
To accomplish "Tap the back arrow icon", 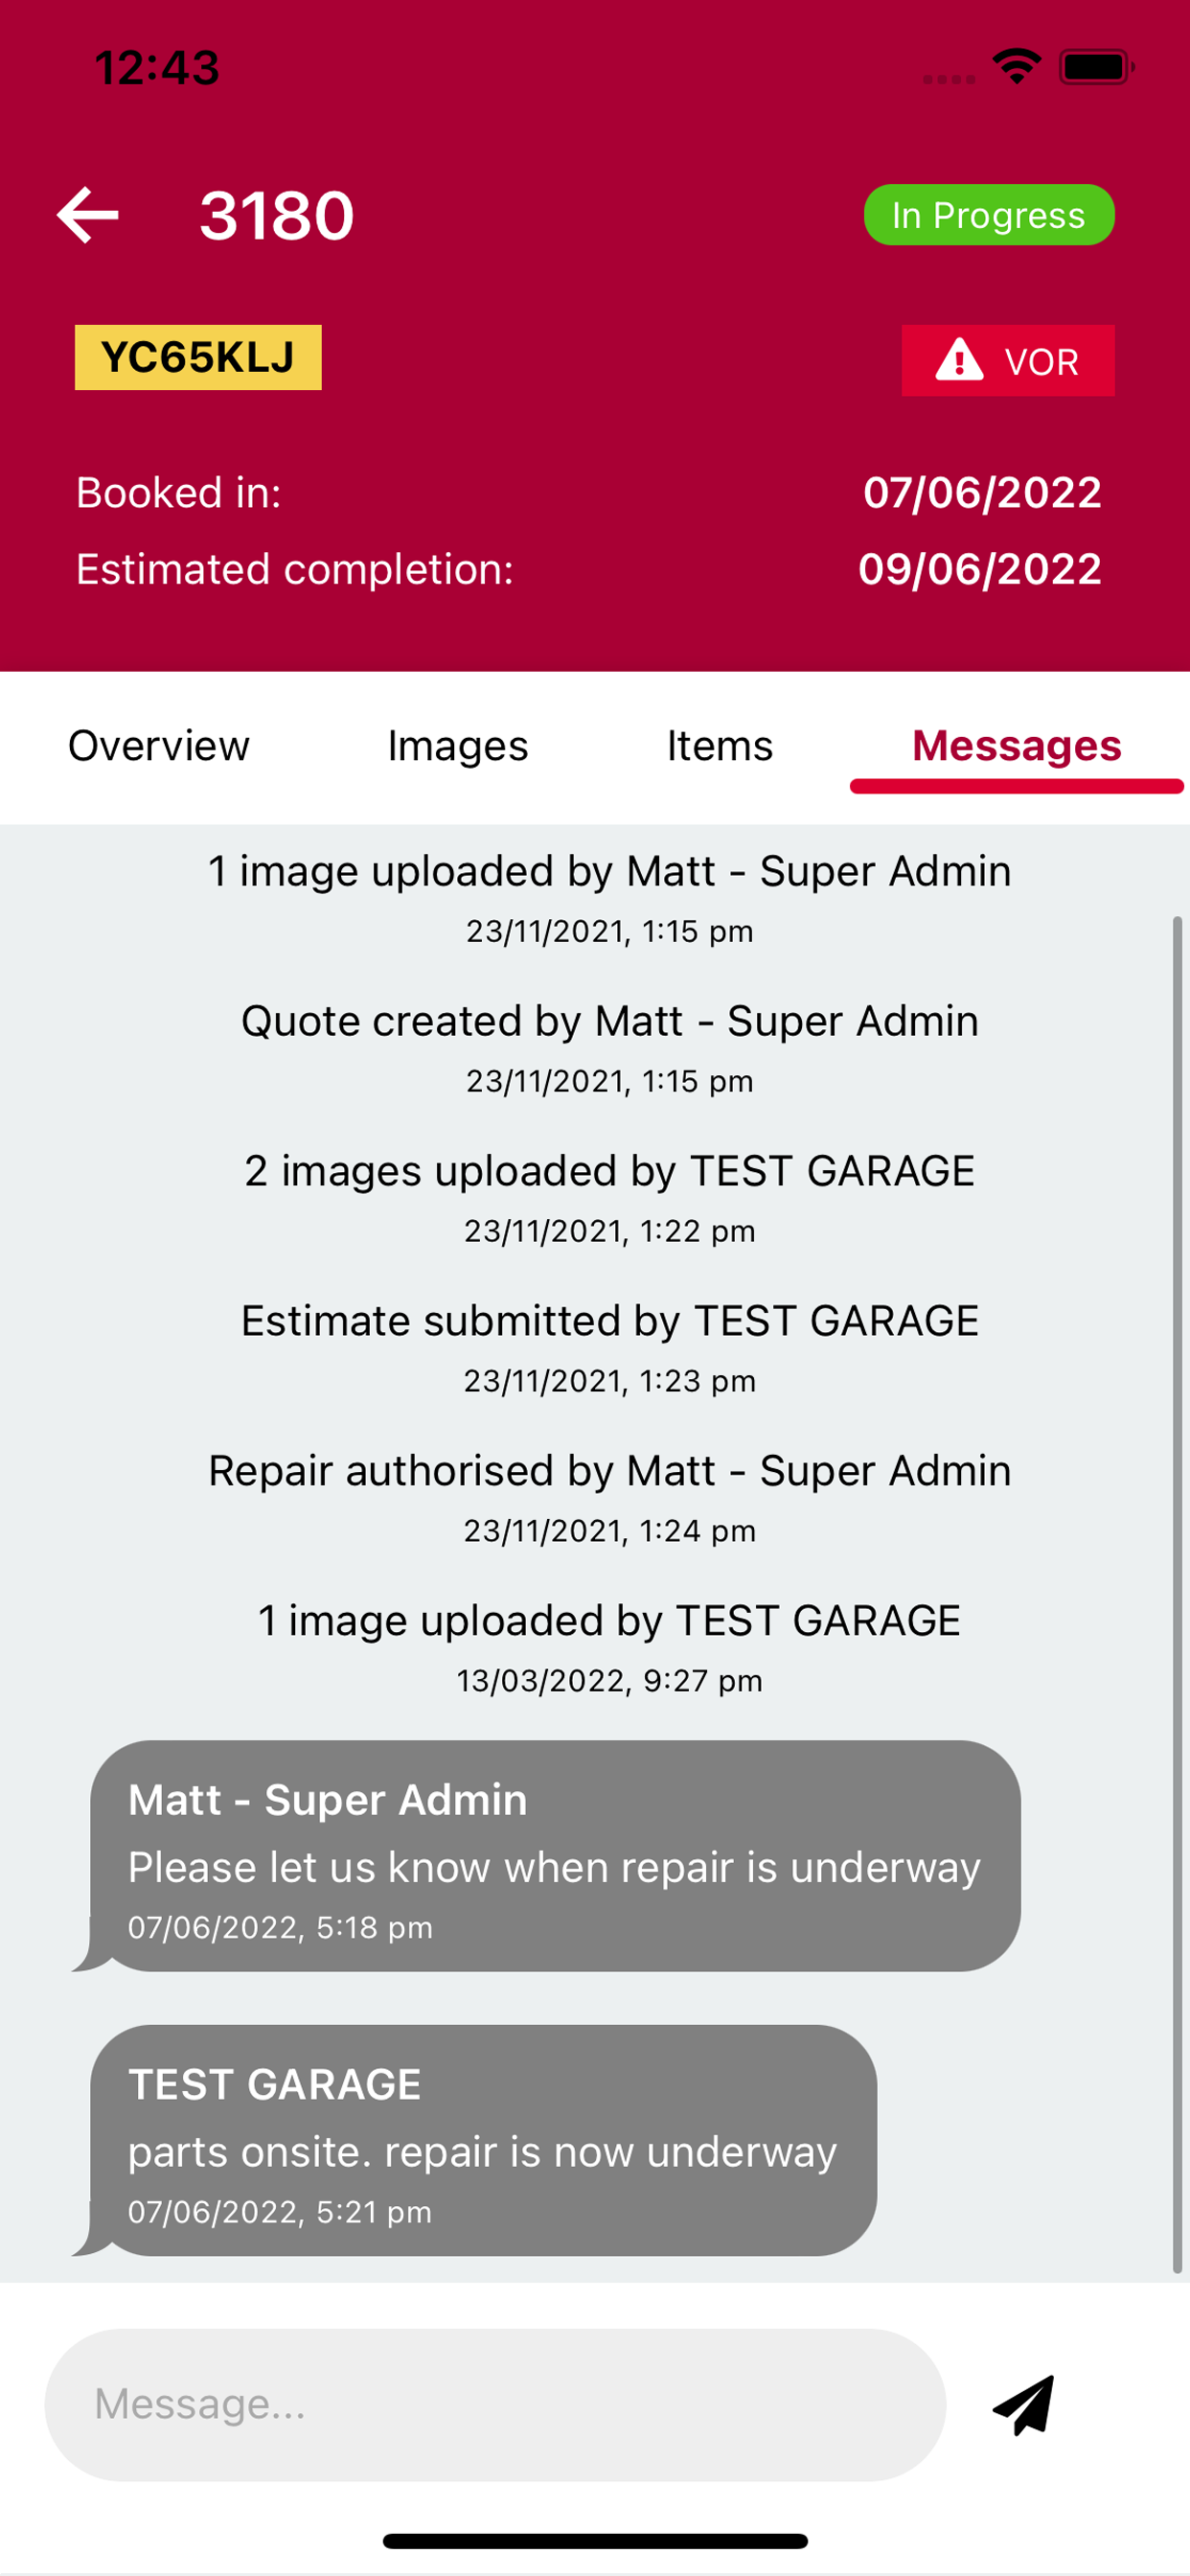I will click(88, 215).
